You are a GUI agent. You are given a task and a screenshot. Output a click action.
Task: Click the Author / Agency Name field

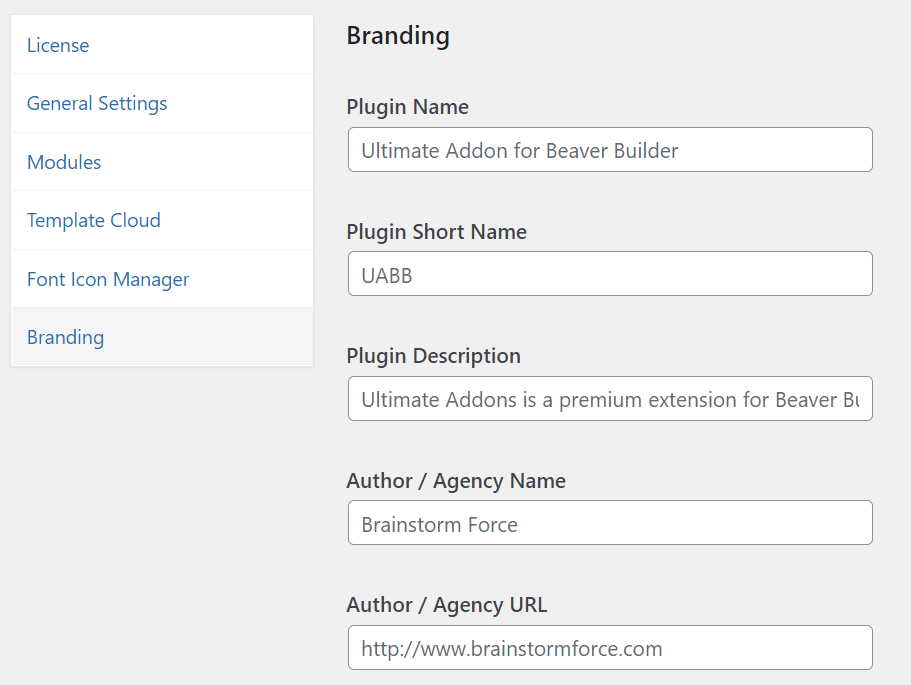(x=609, y=522)
